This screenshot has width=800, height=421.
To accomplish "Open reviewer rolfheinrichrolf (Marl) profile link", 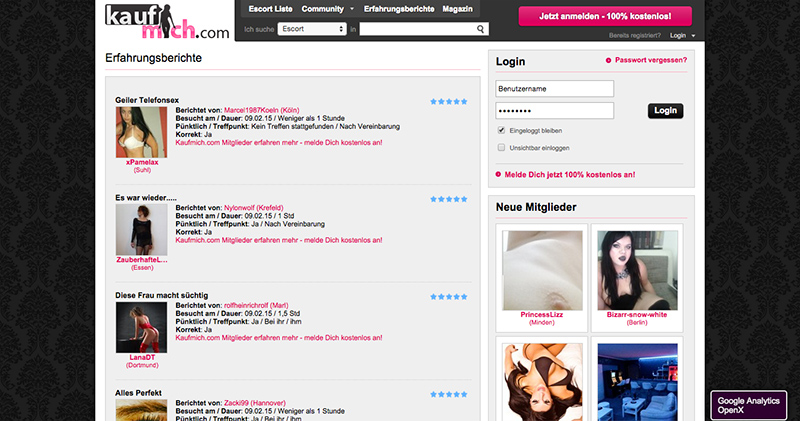I will pos(256,305).
